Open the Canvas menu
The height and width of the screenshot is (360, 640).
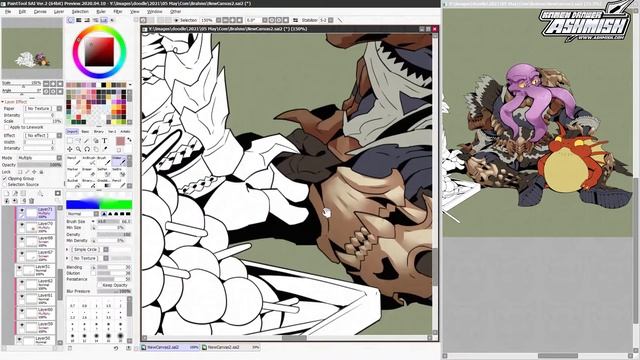(40, 11)
